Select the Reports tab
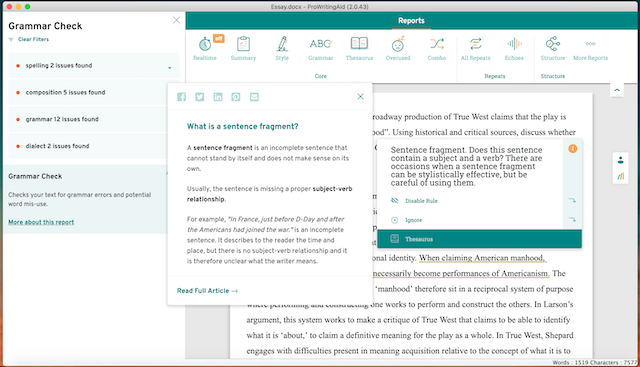This screenshot has height=367, width=640. click(411, 21)
